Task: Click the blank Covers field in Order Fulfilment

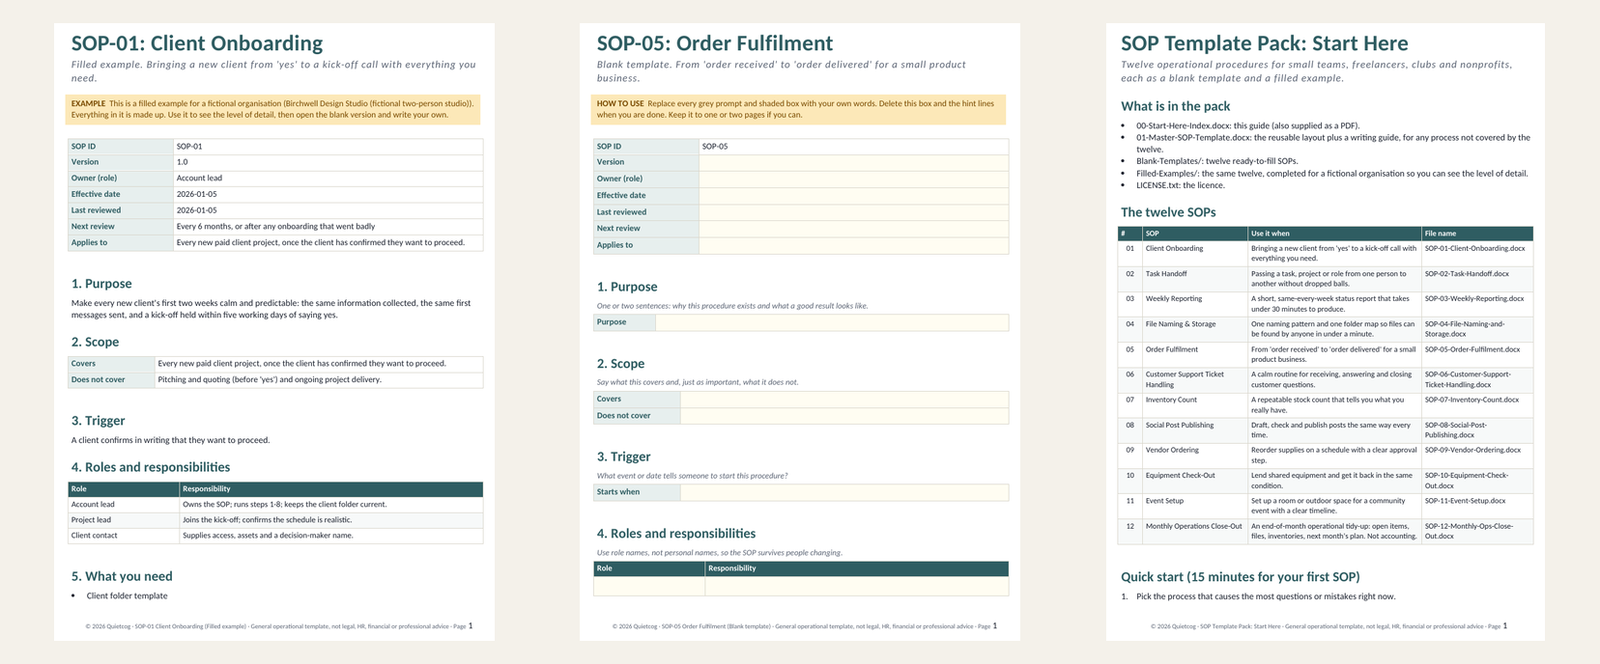Action: coord(844,399)
